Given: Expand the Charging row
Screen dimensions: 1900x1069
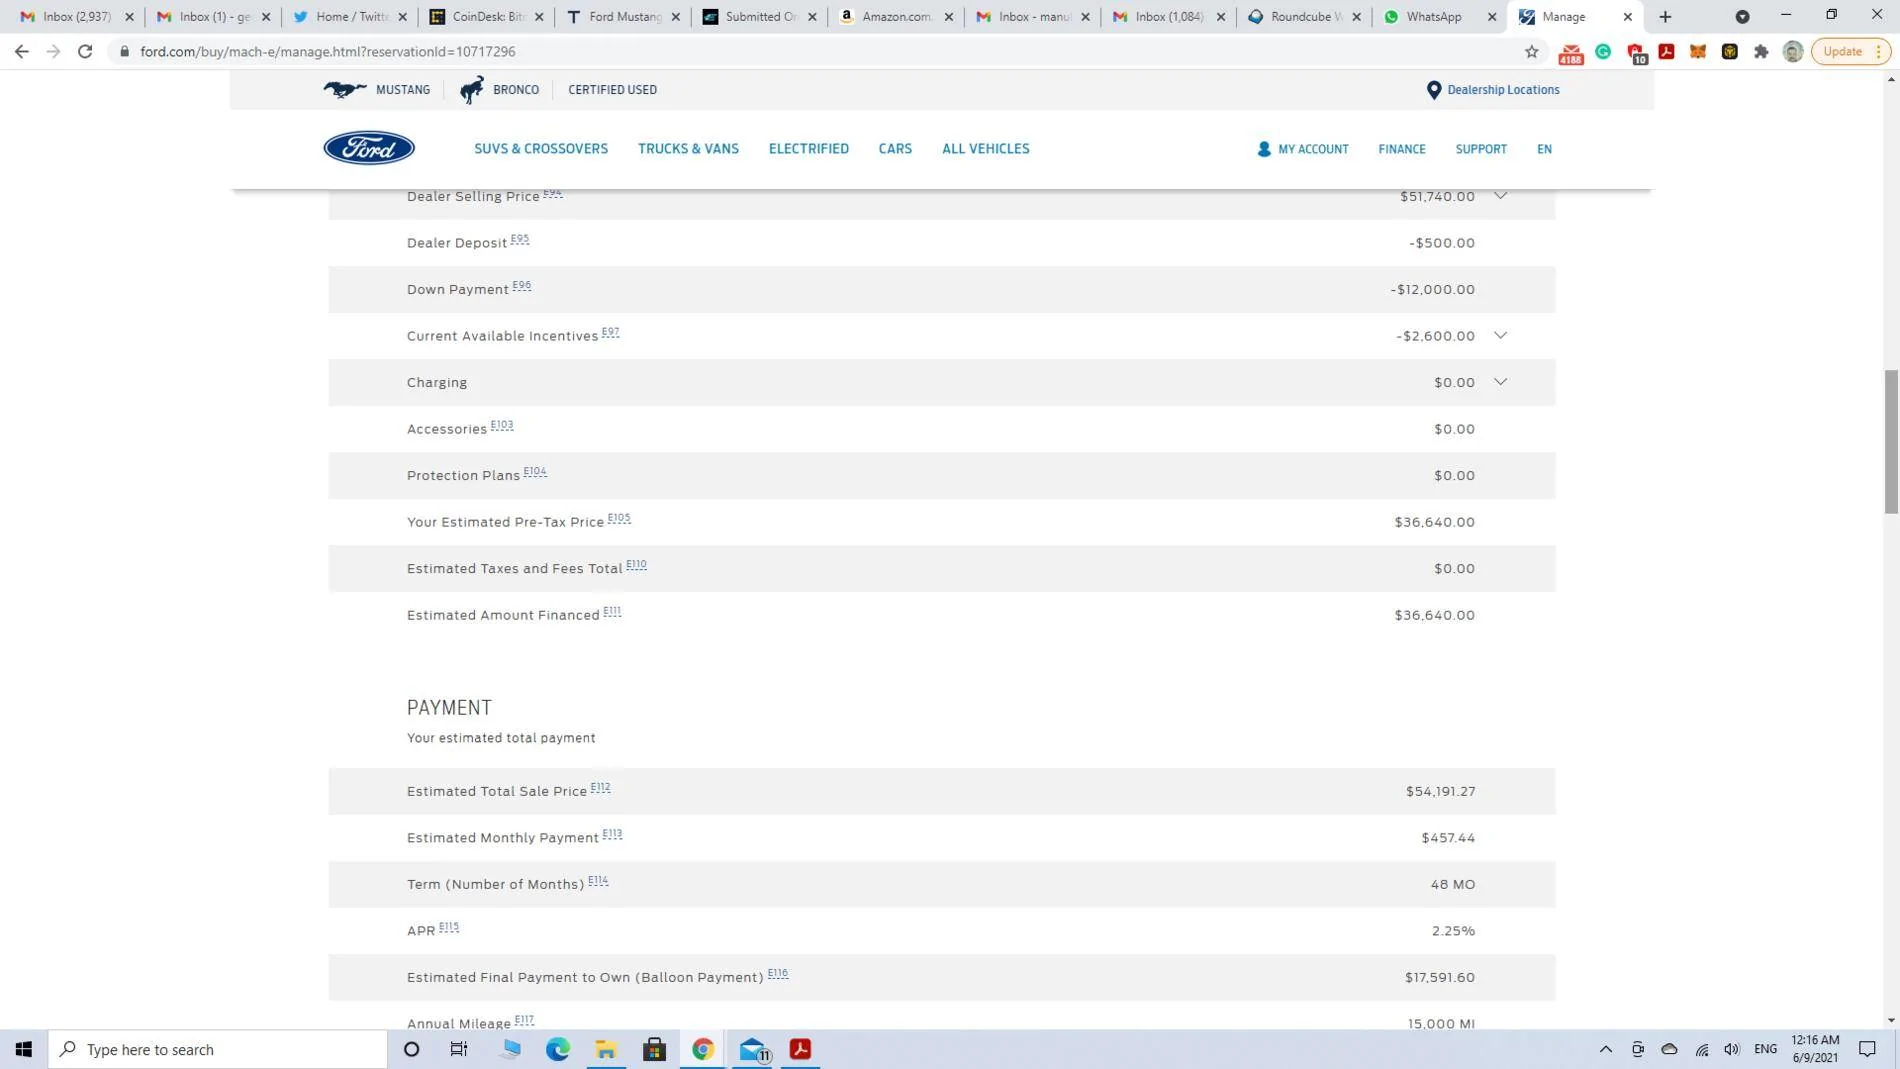Looking at the screenshot, I should point(1500,382).
